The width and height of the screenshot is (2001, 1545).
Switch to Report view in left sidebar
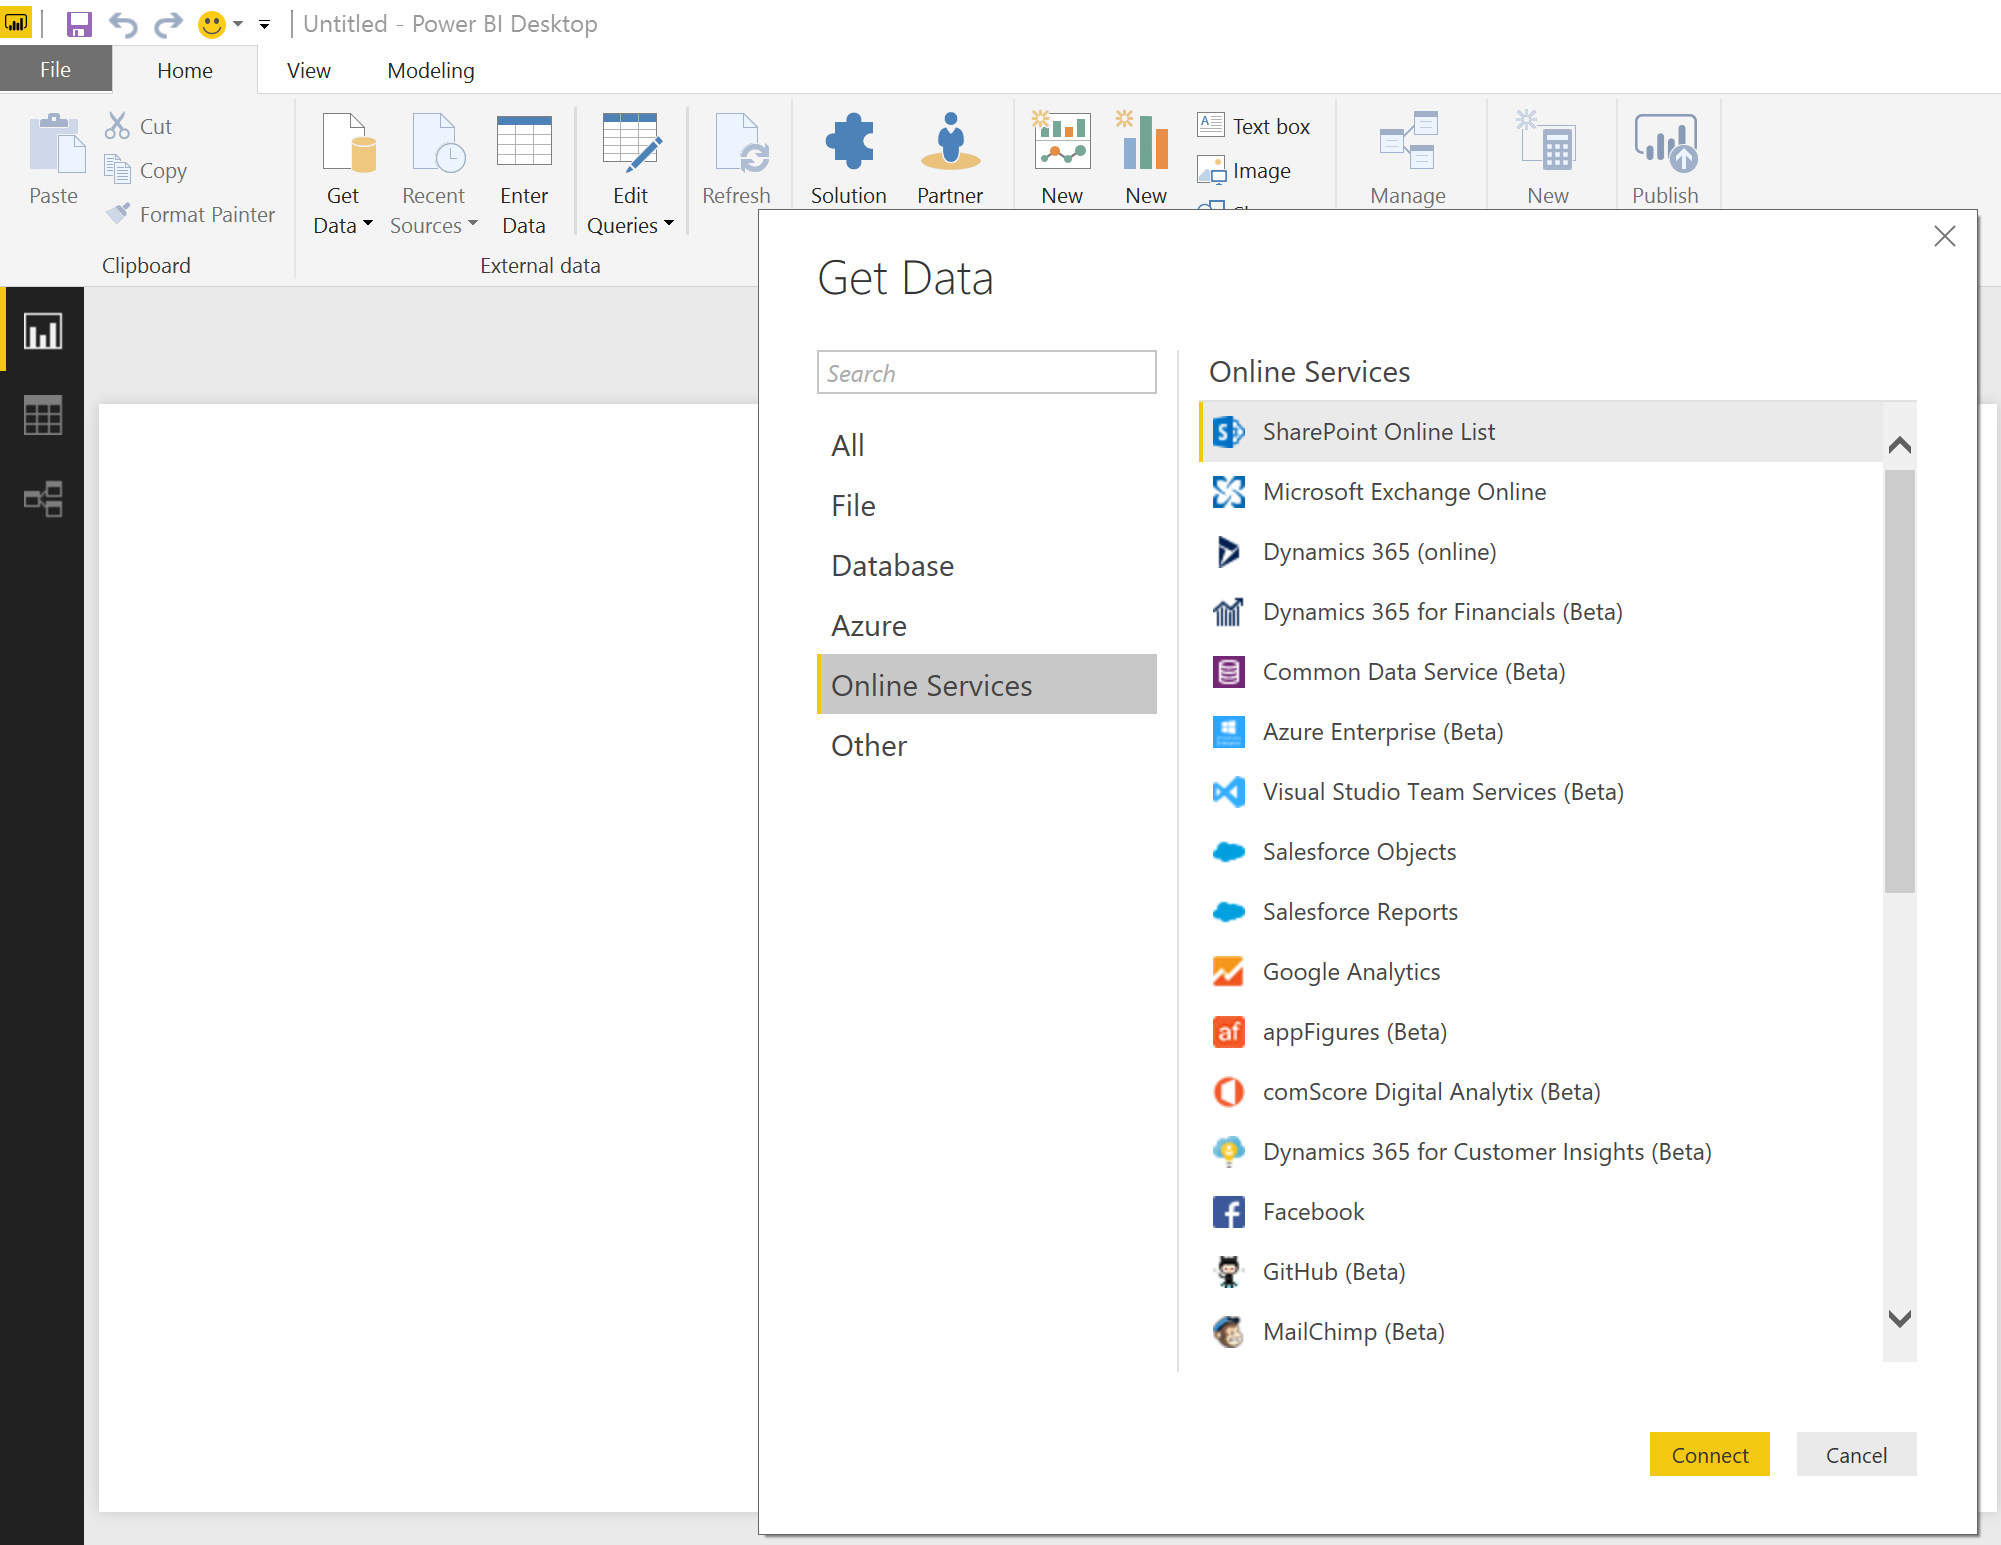(43, 331)
